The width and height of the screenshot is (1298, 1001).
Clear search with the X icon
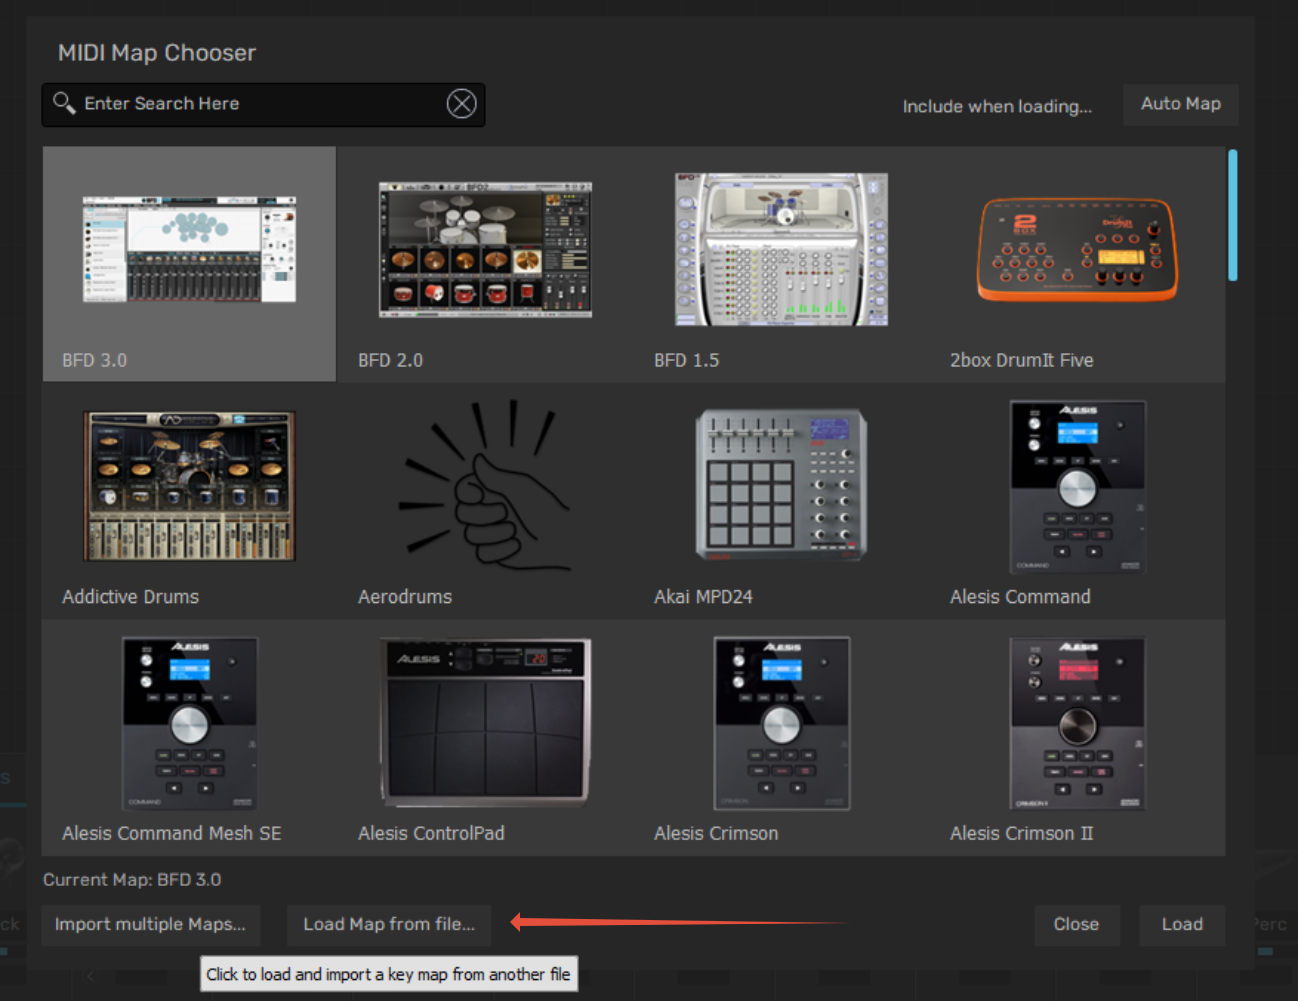pyautogui.click(x=461, y=104)
